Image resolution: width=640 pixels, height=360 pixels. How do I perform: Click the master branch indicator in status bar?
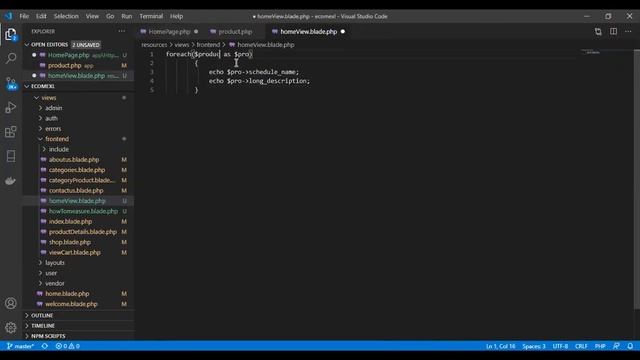click(x=20, y=346)
